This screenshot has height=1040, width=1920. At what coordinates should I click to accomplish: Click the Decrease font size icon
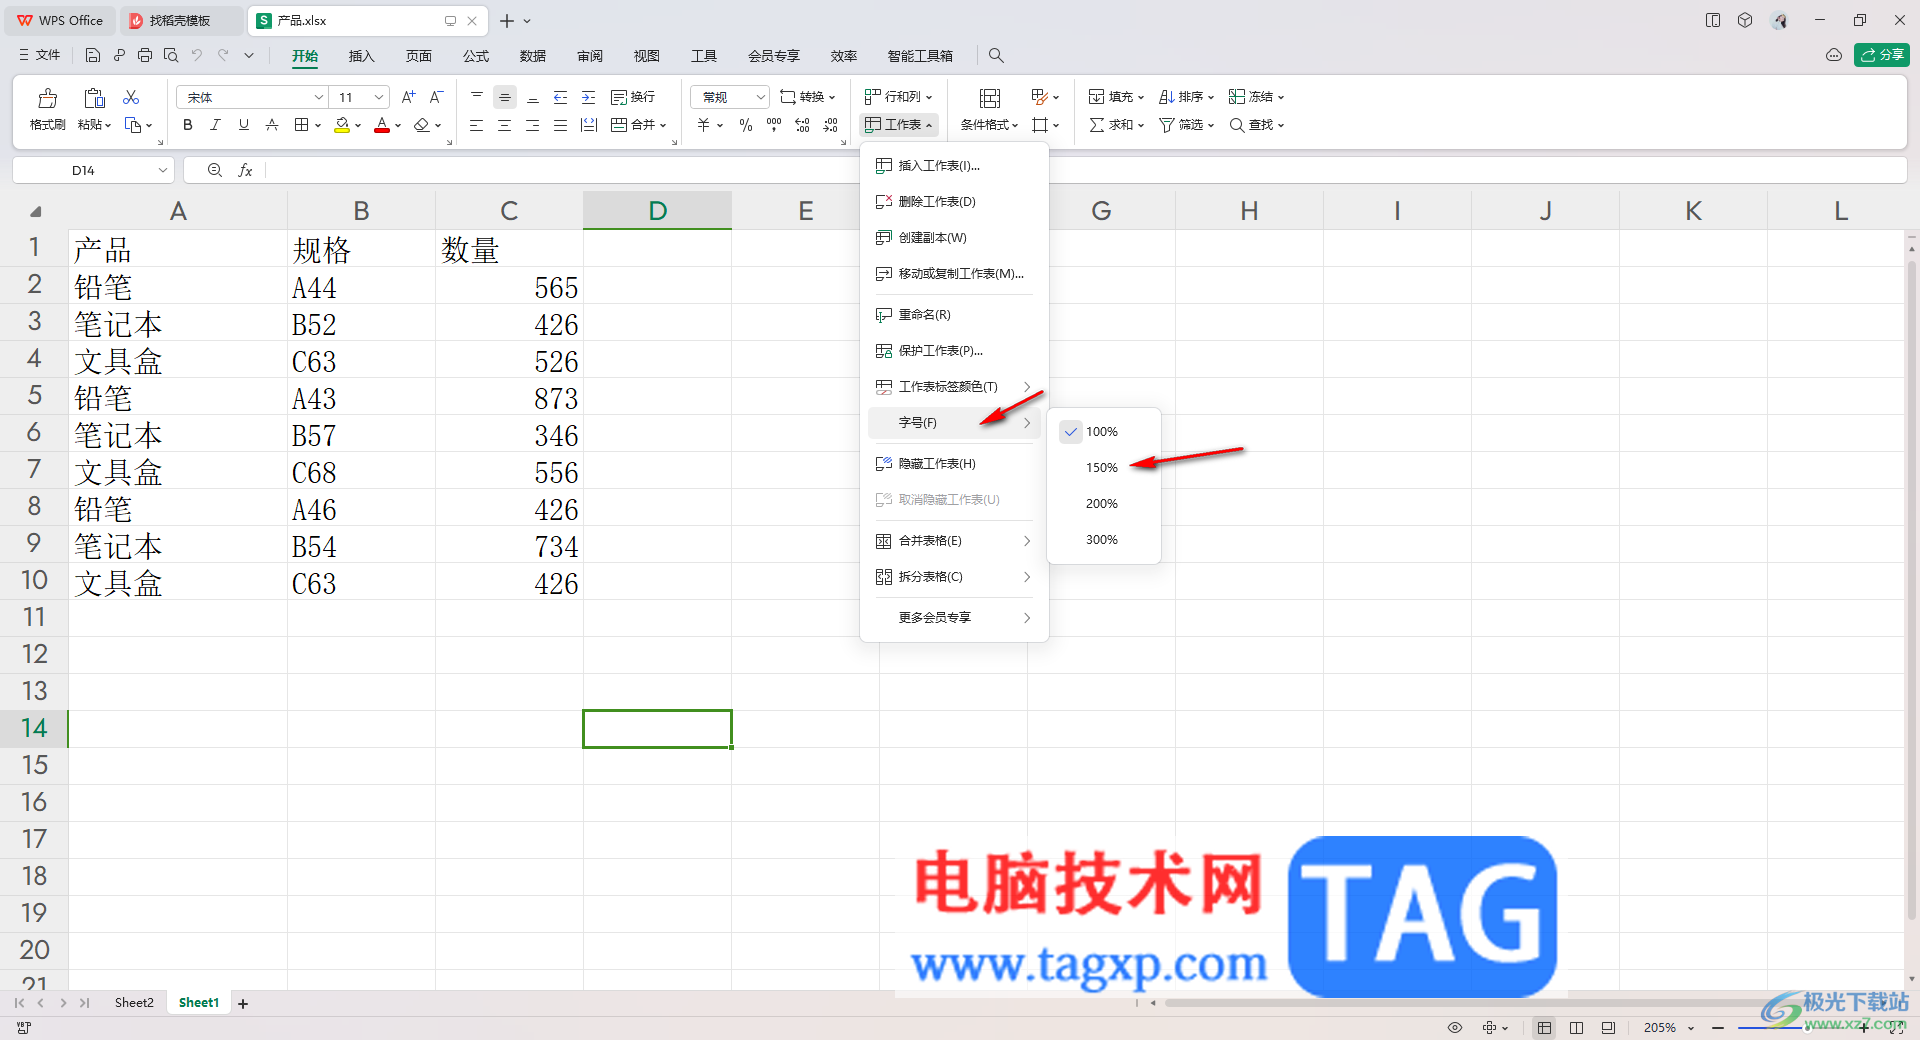[x=436, y=97]
